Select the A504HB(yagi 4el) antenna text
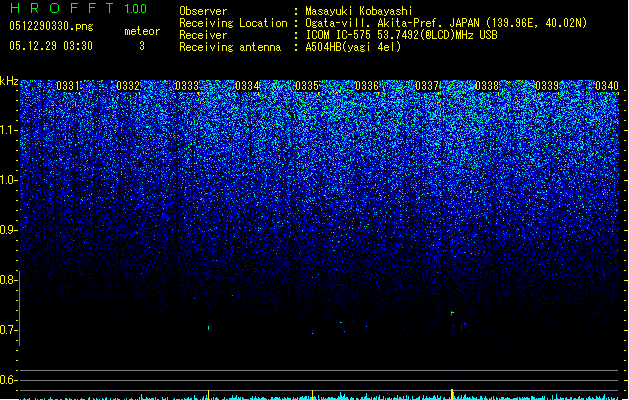Image resolution: width=629 pixels, height=400 pixels. [x=353, y=47]
